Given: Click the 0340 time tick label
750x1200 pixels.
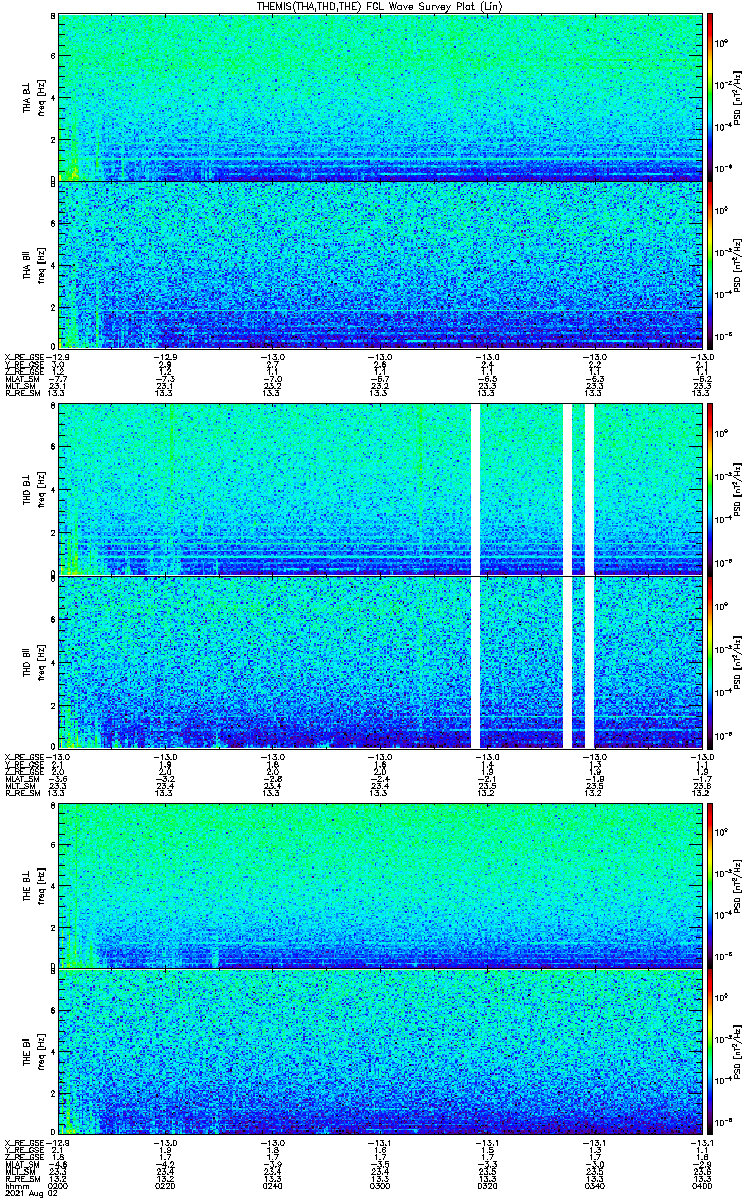Looking at the screenshot, I should tap(596, 1186).
